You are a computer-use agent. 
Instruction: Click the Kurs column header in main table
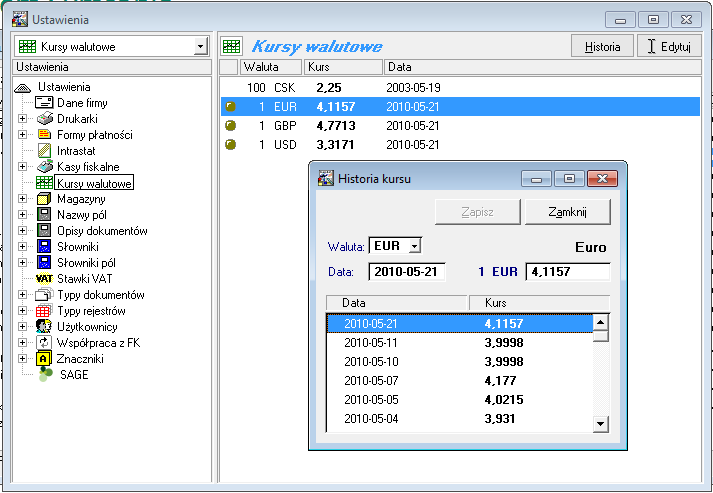point(343,67)
